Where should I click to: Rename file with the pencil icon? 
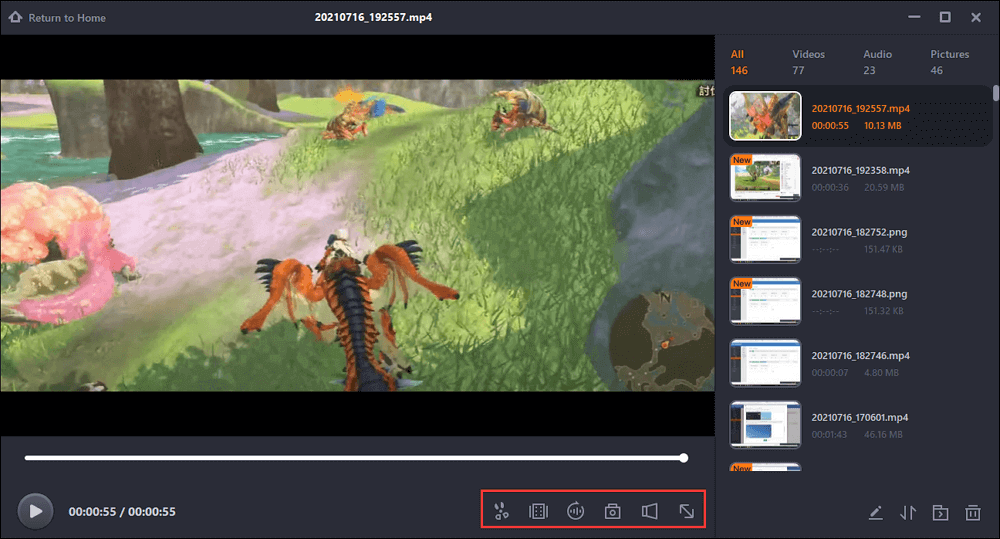click(875, 513)
